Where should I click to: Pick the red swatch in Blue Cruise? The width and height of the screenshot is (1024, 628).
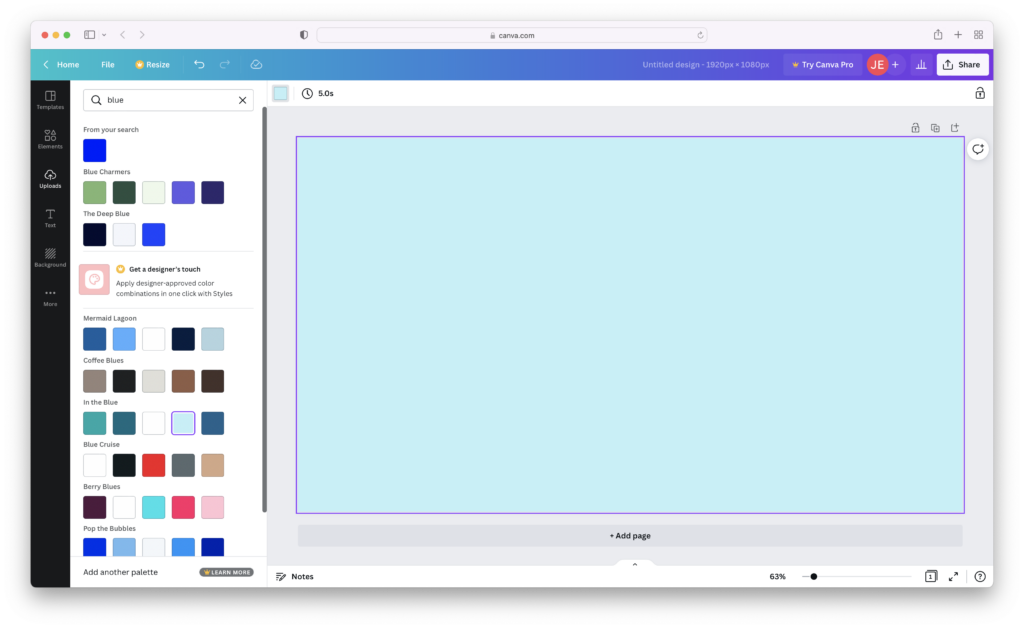[x=153, y=465]
